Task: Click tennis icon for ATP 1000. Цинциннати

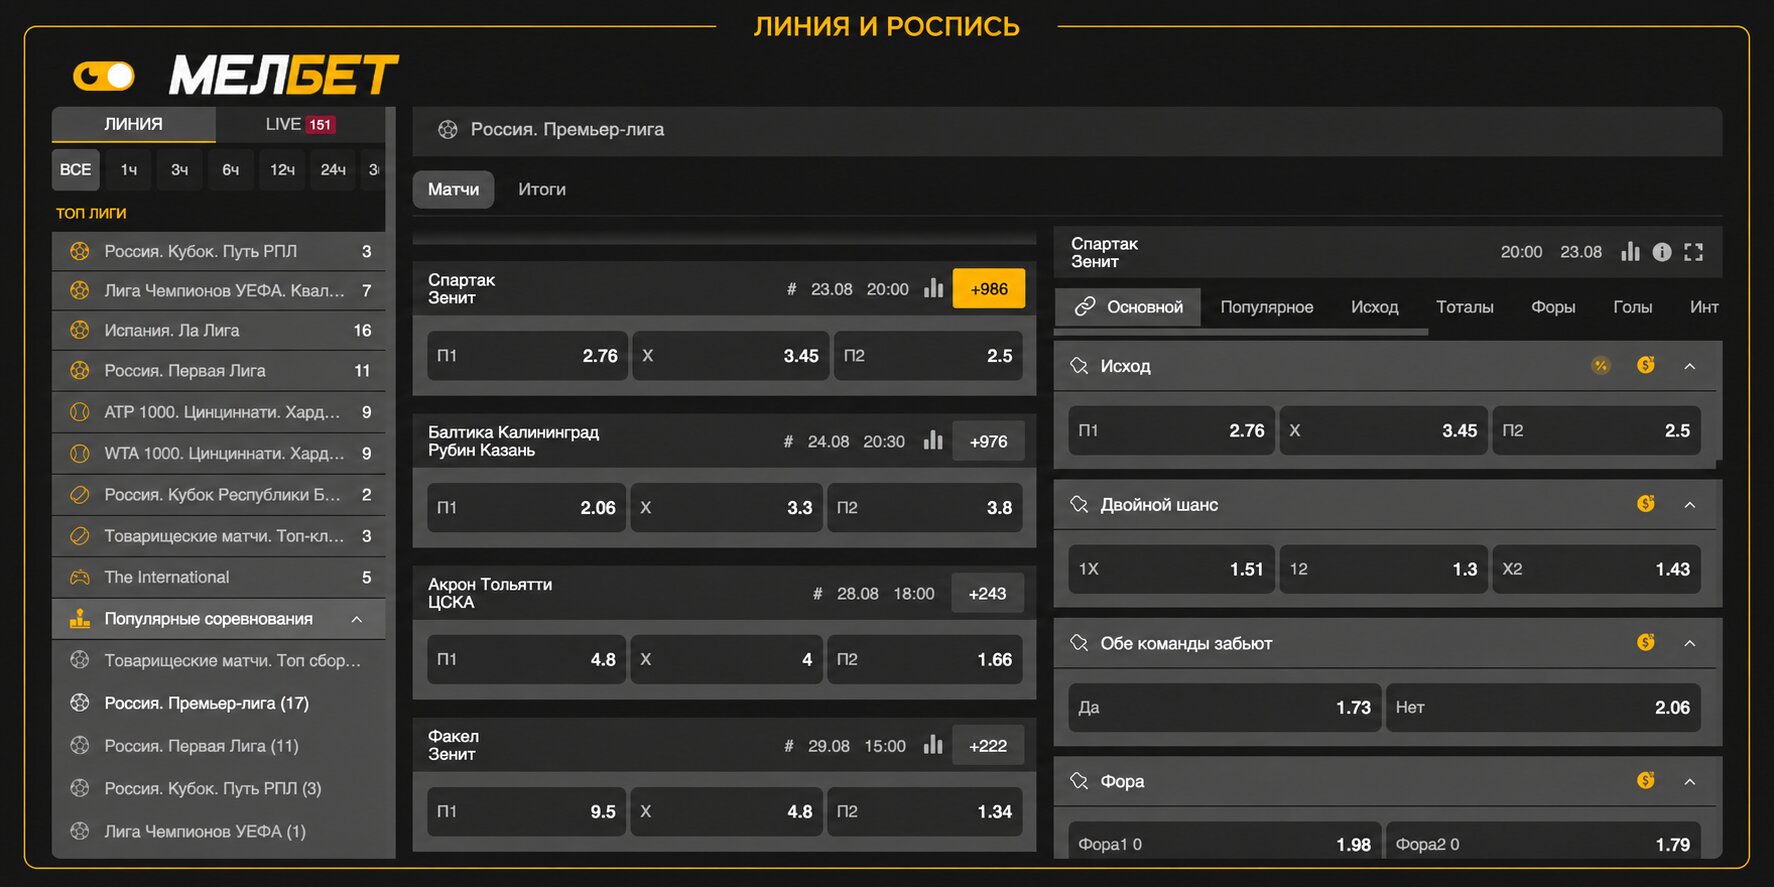Action: pyautogui.click(x=79, y=412)
